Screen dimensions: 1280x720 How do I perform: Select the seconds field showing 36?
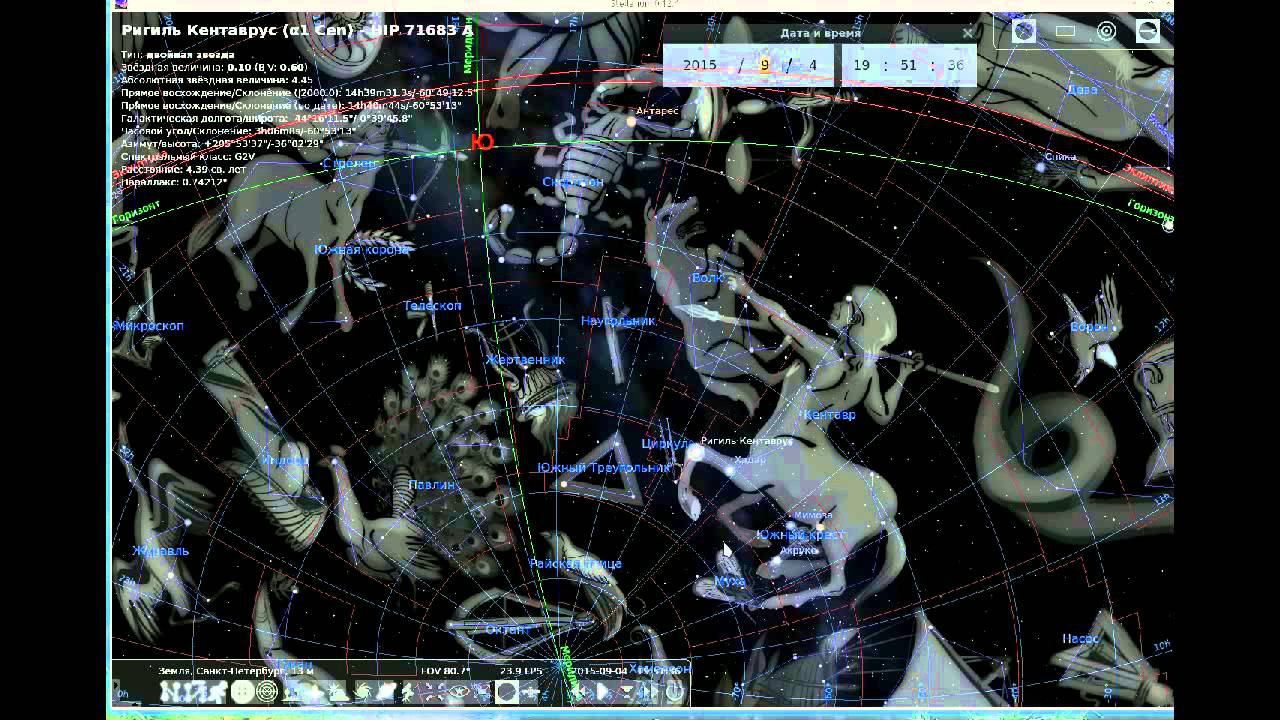955,65
